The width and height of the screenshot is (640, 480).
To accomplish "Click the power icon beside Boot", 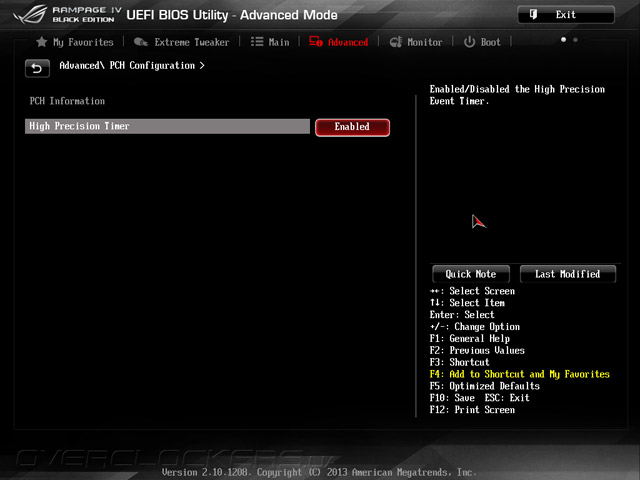I will (x=469, y=42).
